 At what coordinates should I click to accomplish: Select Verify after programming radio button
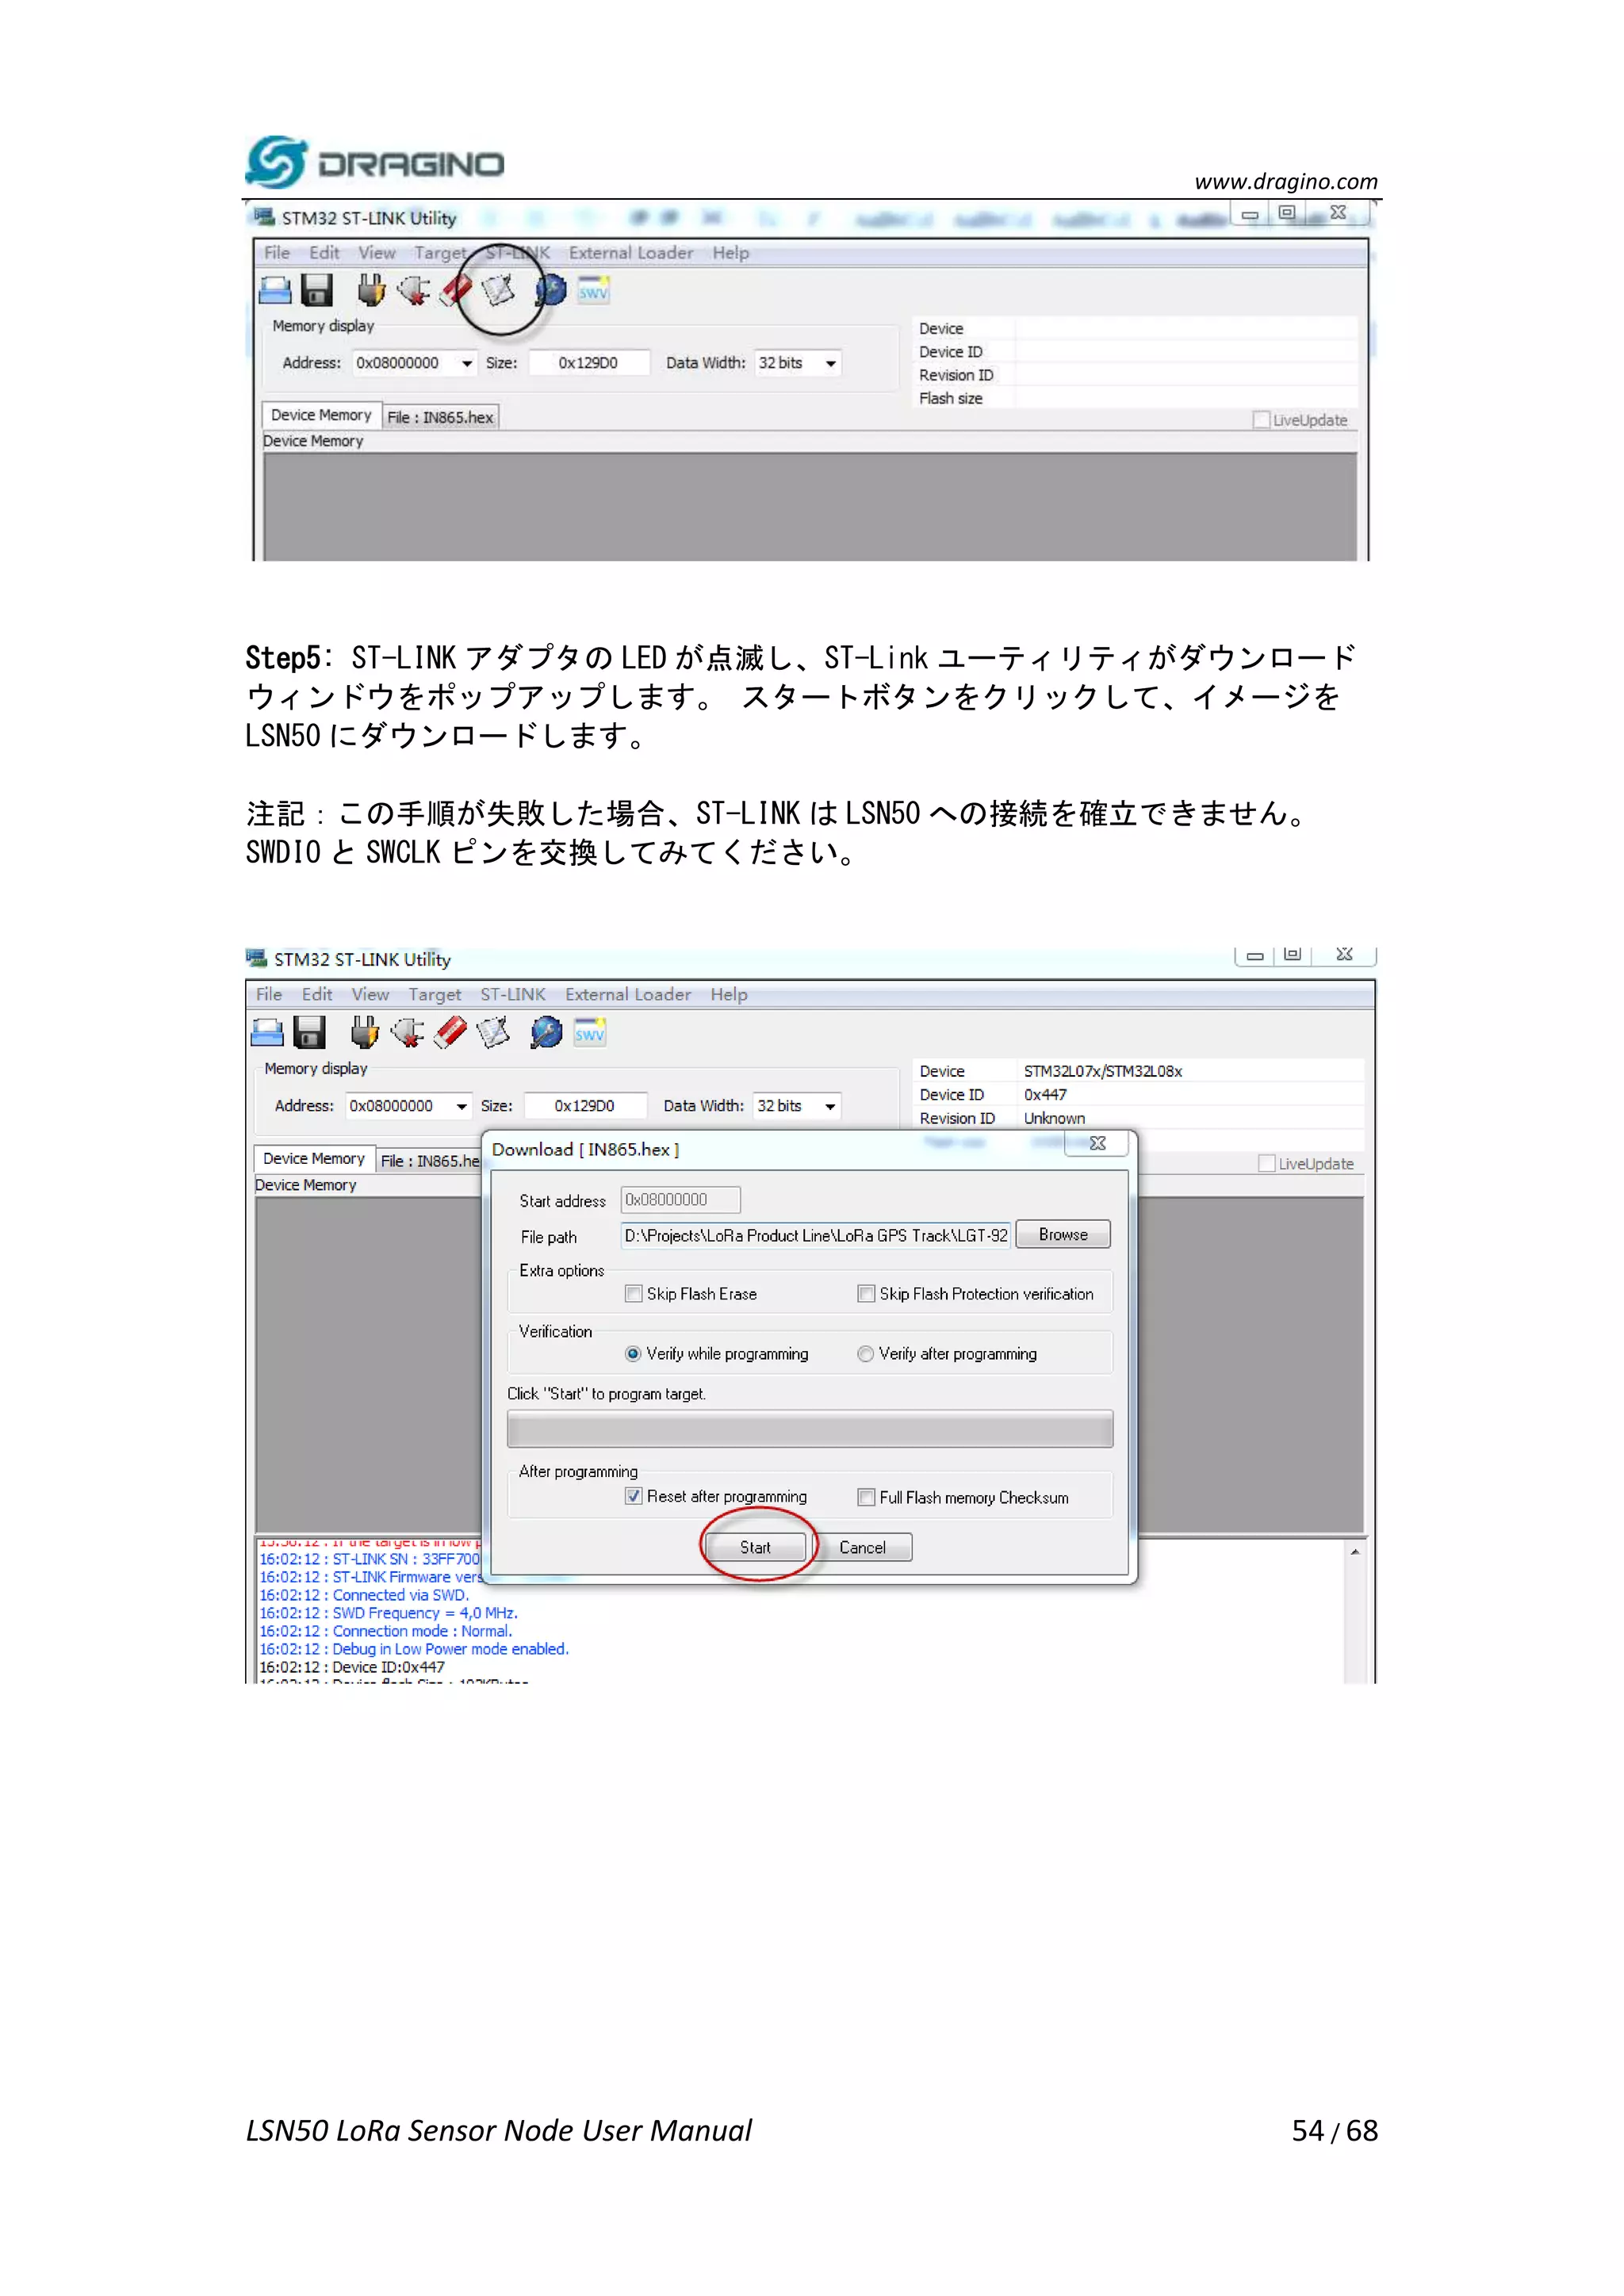point(866,1354)
